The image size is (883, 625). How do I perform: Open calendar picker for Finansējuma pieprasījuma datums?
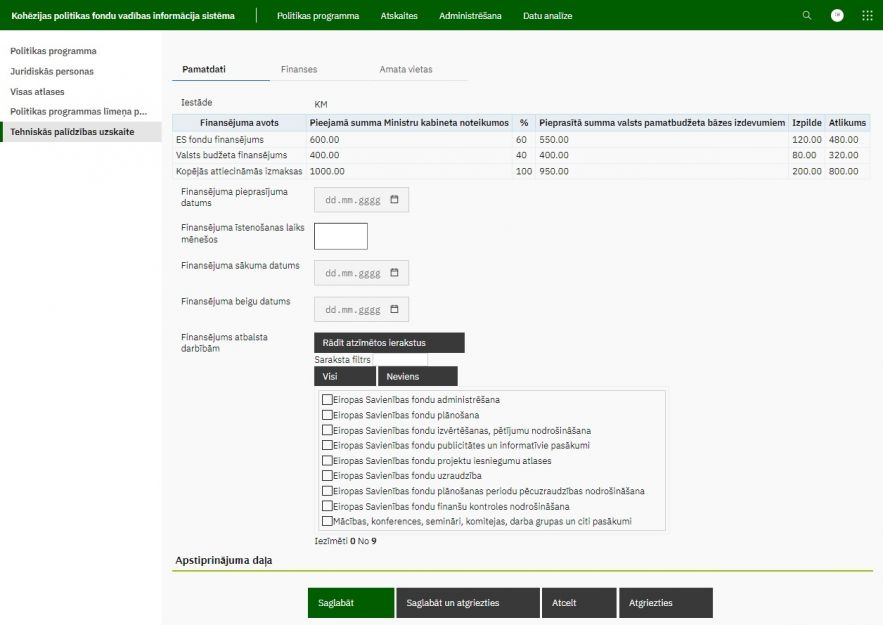tap(394, 200)
